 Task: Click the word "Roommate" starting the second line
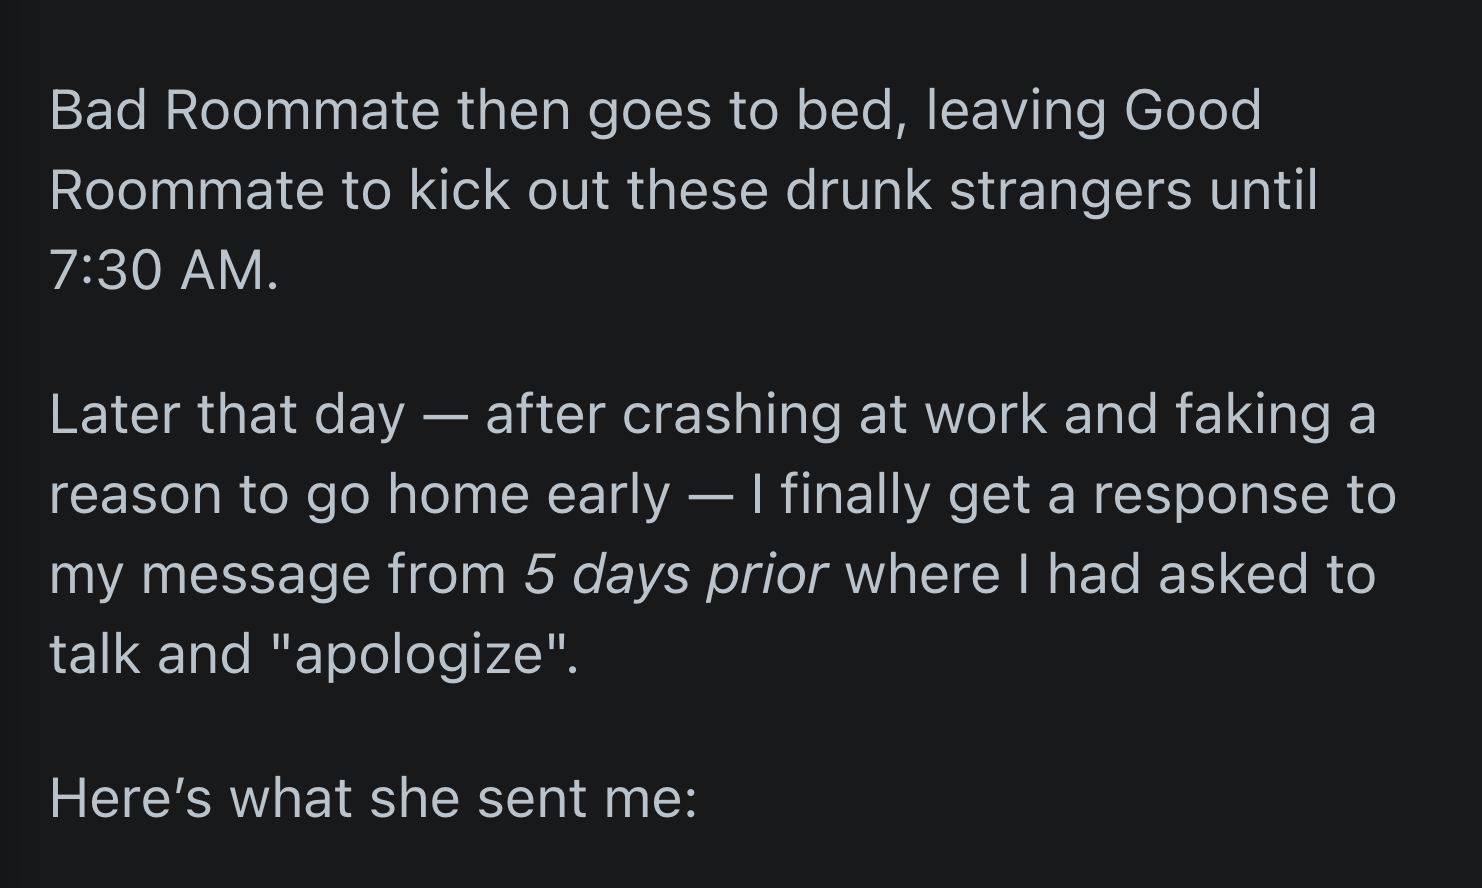click(187, 190)
